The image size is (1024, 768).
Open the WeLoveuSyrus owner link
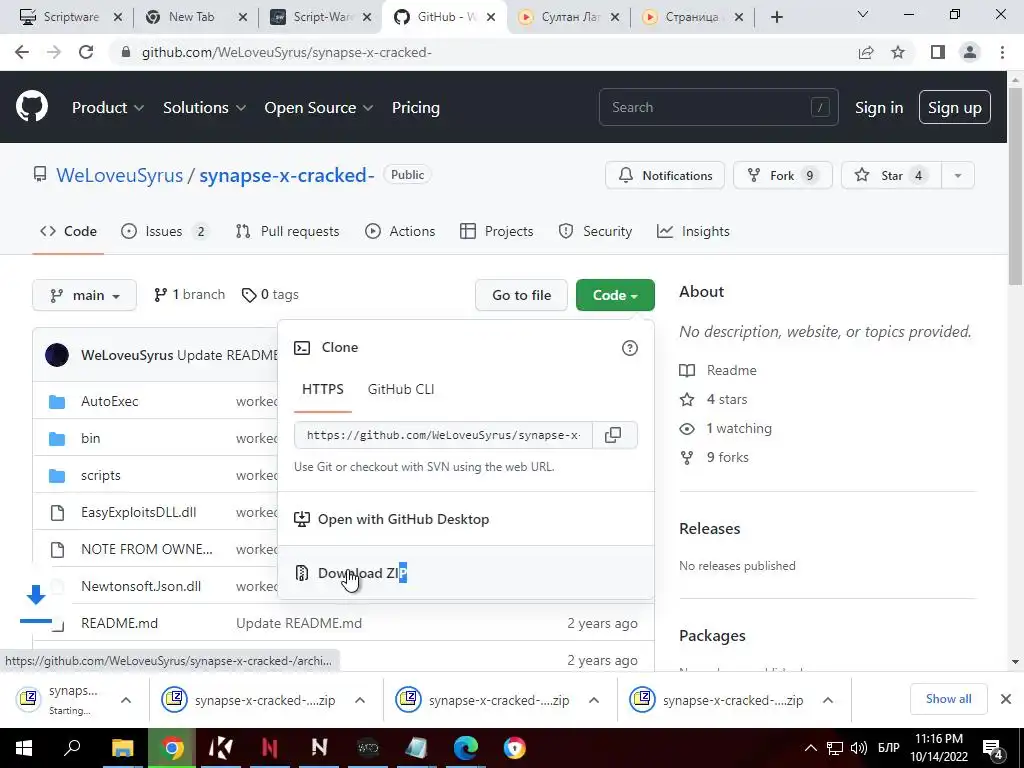click(x=120, y=175)
